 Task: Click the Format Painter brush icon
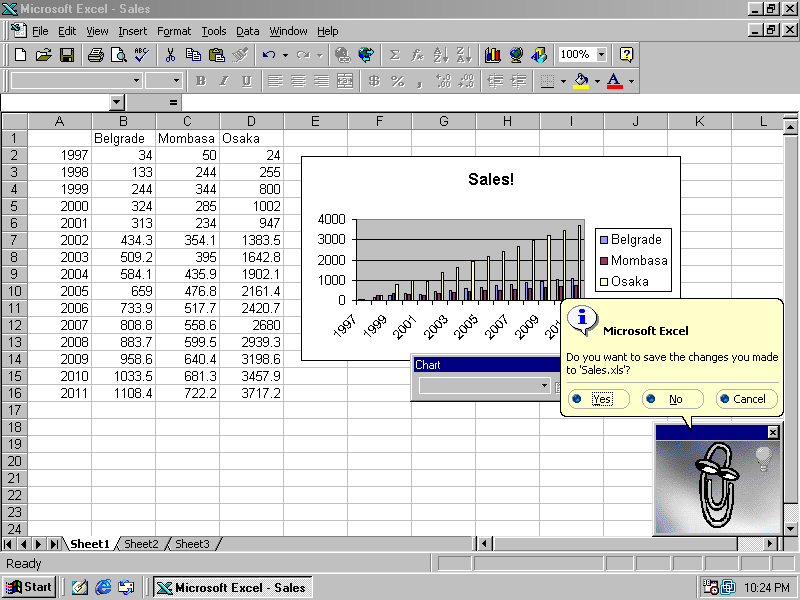(x=240, y=55)
